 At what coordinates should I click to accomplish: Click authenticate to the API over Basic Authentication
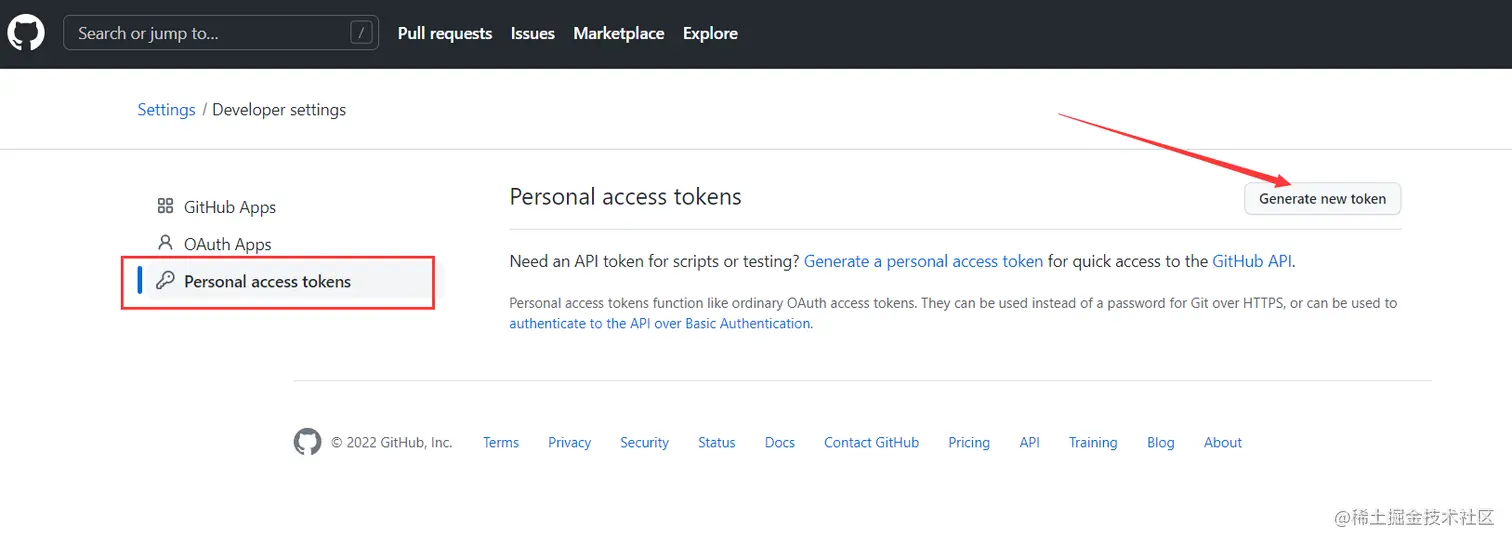click(x=661, y=323)
